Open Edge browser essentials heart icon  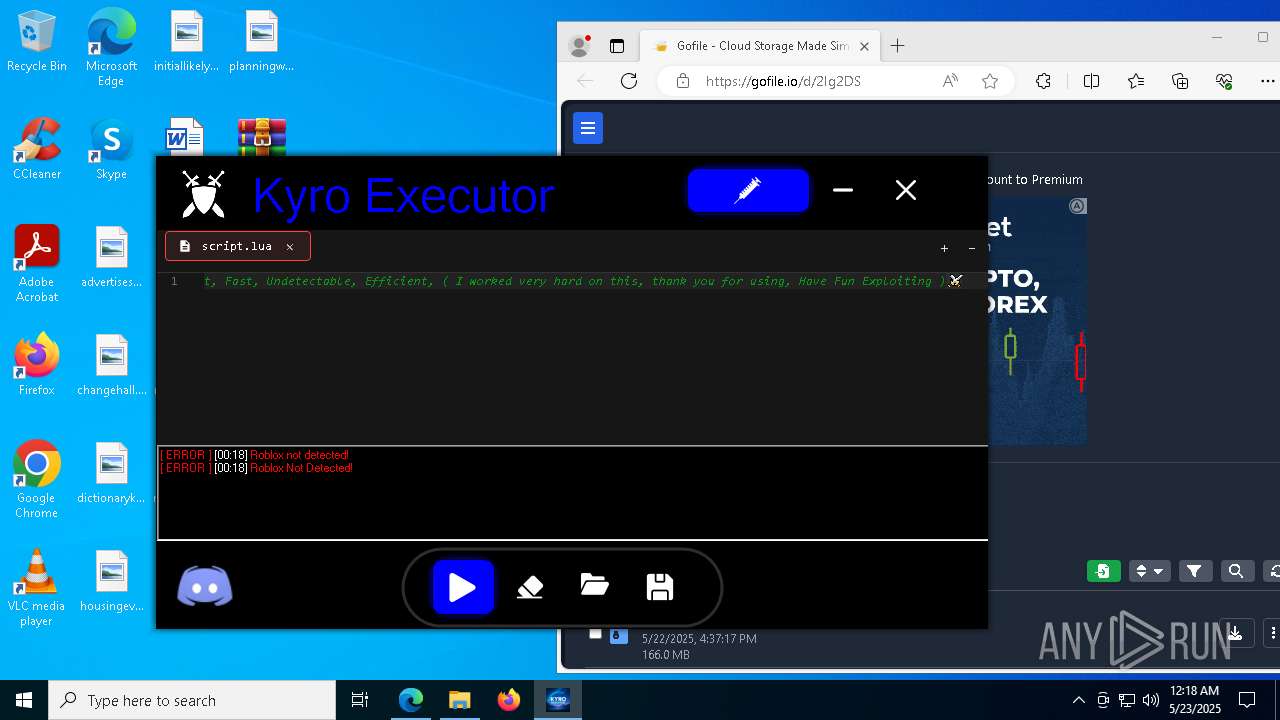click(x=1224, y=81)
